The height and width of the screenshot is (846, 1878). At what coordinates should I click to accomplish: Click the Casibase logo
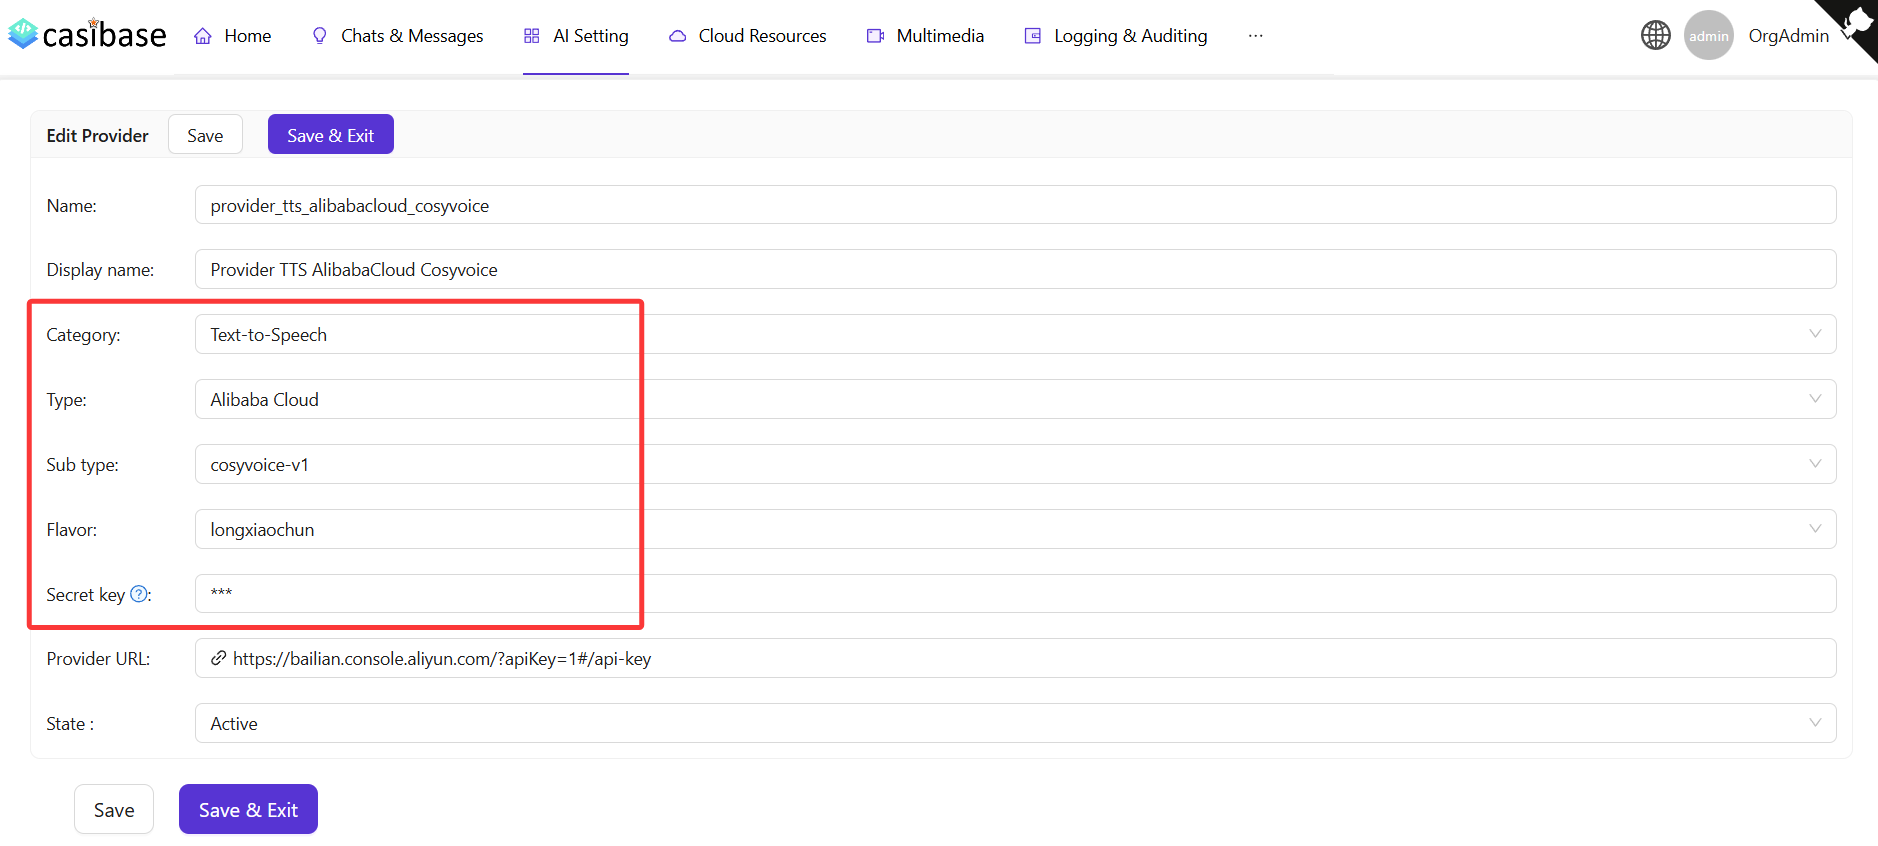pyautogui.click(x=87, y=34)
